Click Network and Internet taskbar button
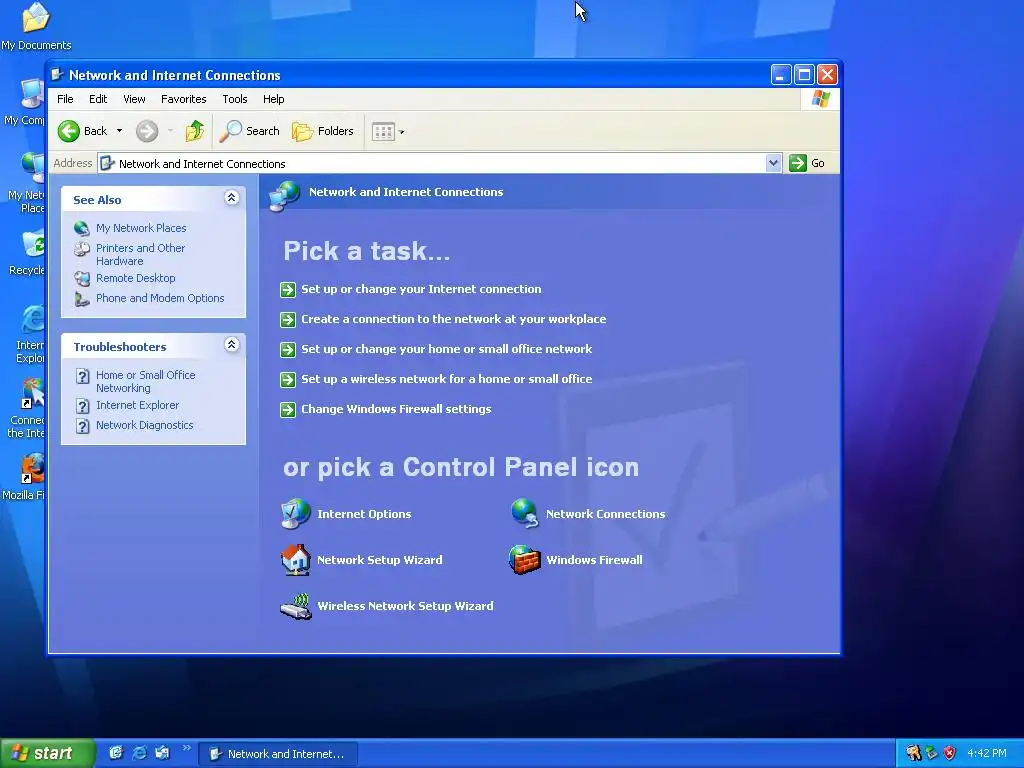The height and width of the screenshot is (768, 1024). pos(278,754)
